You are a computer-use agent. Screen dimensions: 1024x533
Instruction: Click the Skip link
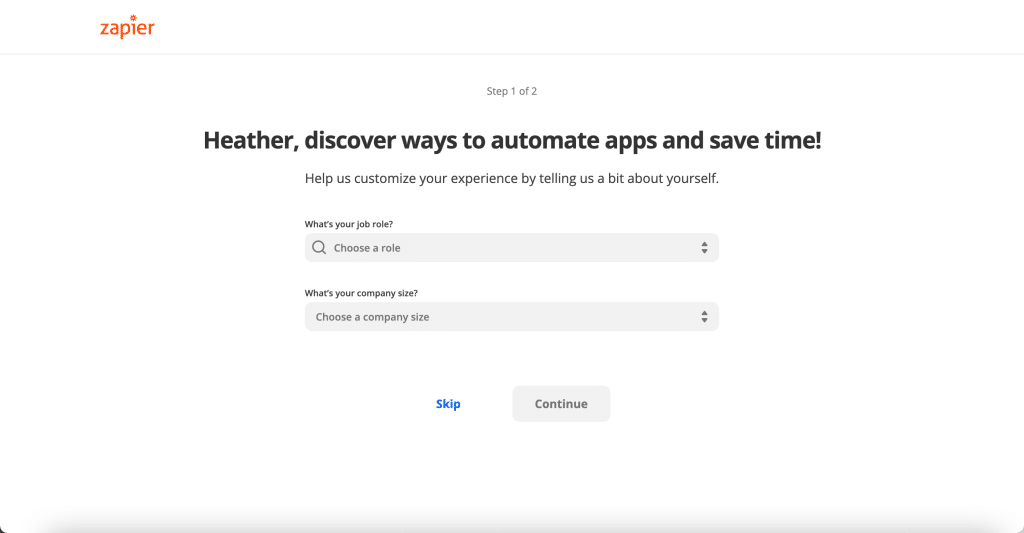pyautogui.click(x=448, y=404)
